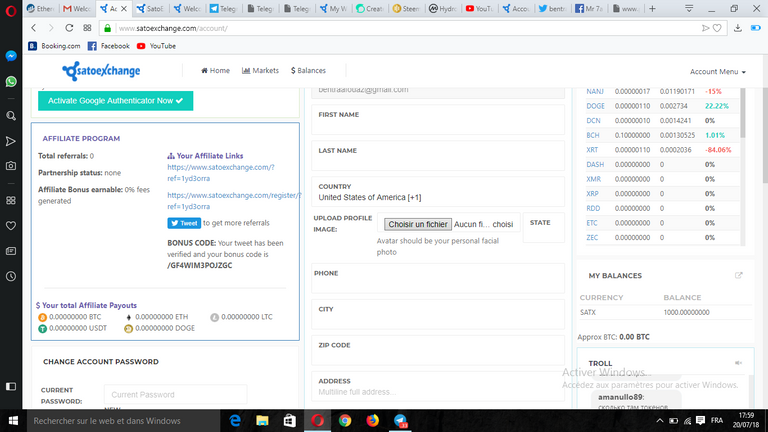This screenshot has height=432, width=768.
Task: Open the tab list menu icon
Action: tap(689, 8)
